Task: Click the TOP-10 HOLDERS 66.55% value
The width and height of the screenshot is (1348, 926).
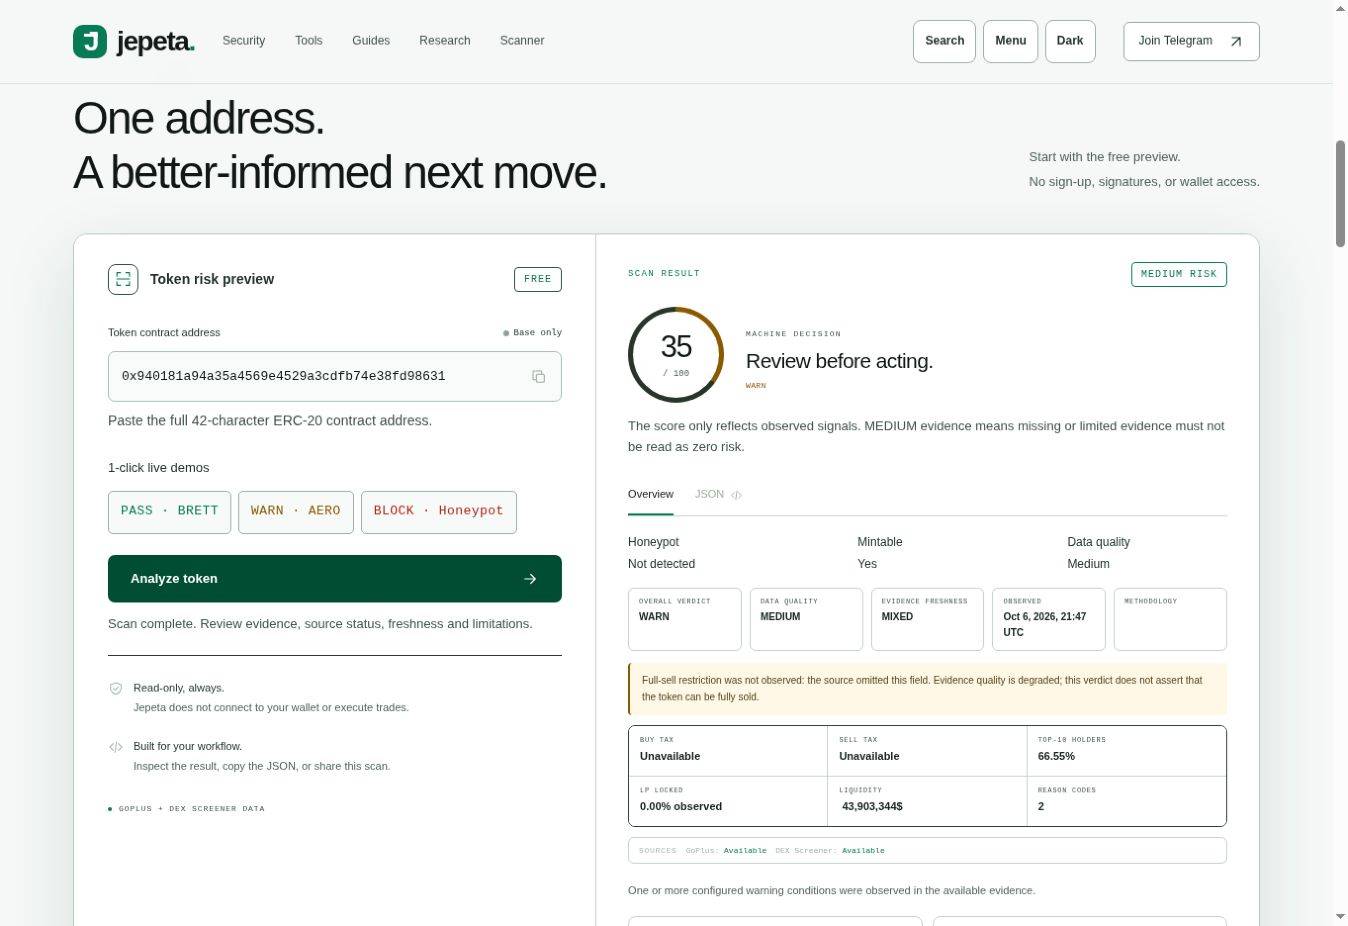Action: pyautogui.click(x=1056, y=757)
